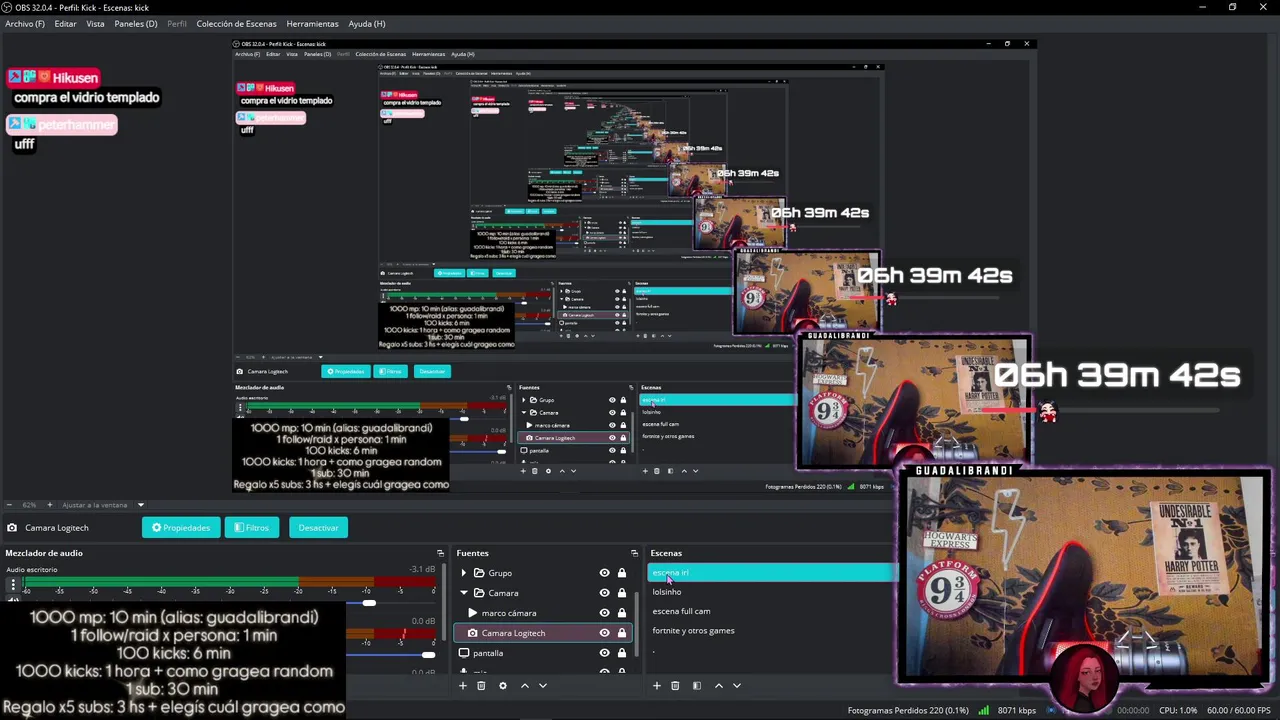Select the Camara Logitech source row
This screenshot has height=720, width=1280.
coord(543,633)
